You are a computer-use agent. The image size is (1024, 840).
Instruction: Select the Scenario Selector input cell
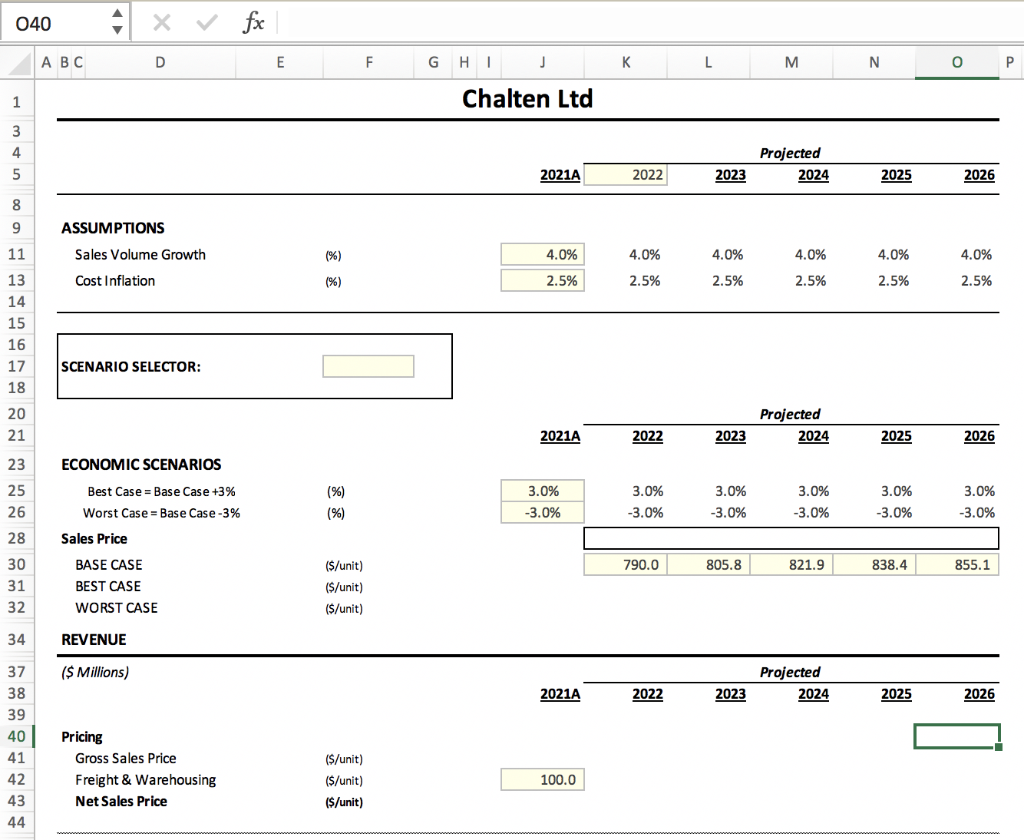pyautogui.click(x=368, y=366)
